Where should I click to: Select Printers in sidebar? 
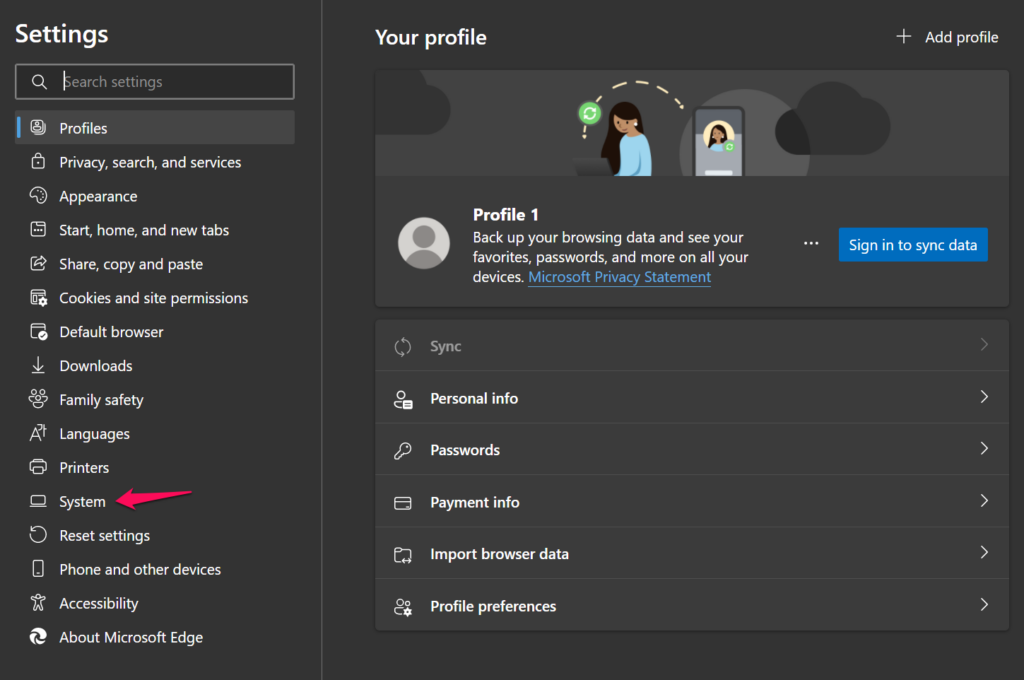(155, 467)
